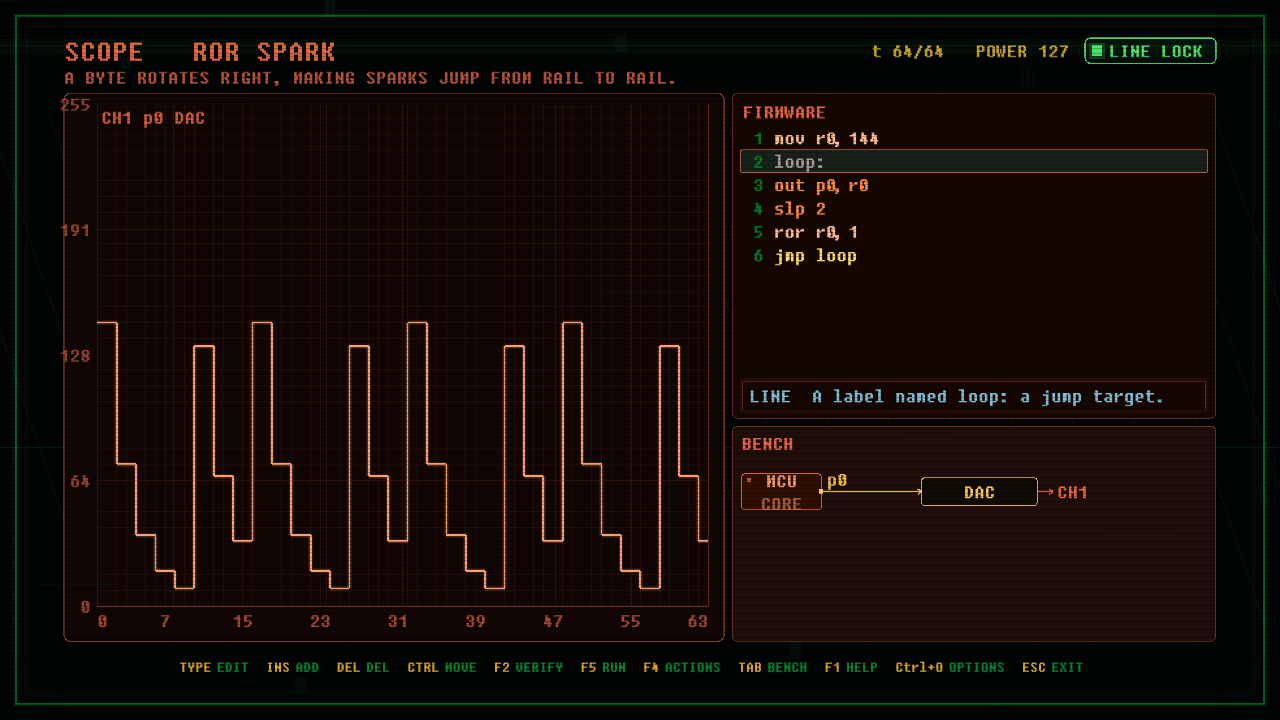Click the CH1 output label in bench
This screenshot has height=720, width=1280.
(x=1072, y=492)
